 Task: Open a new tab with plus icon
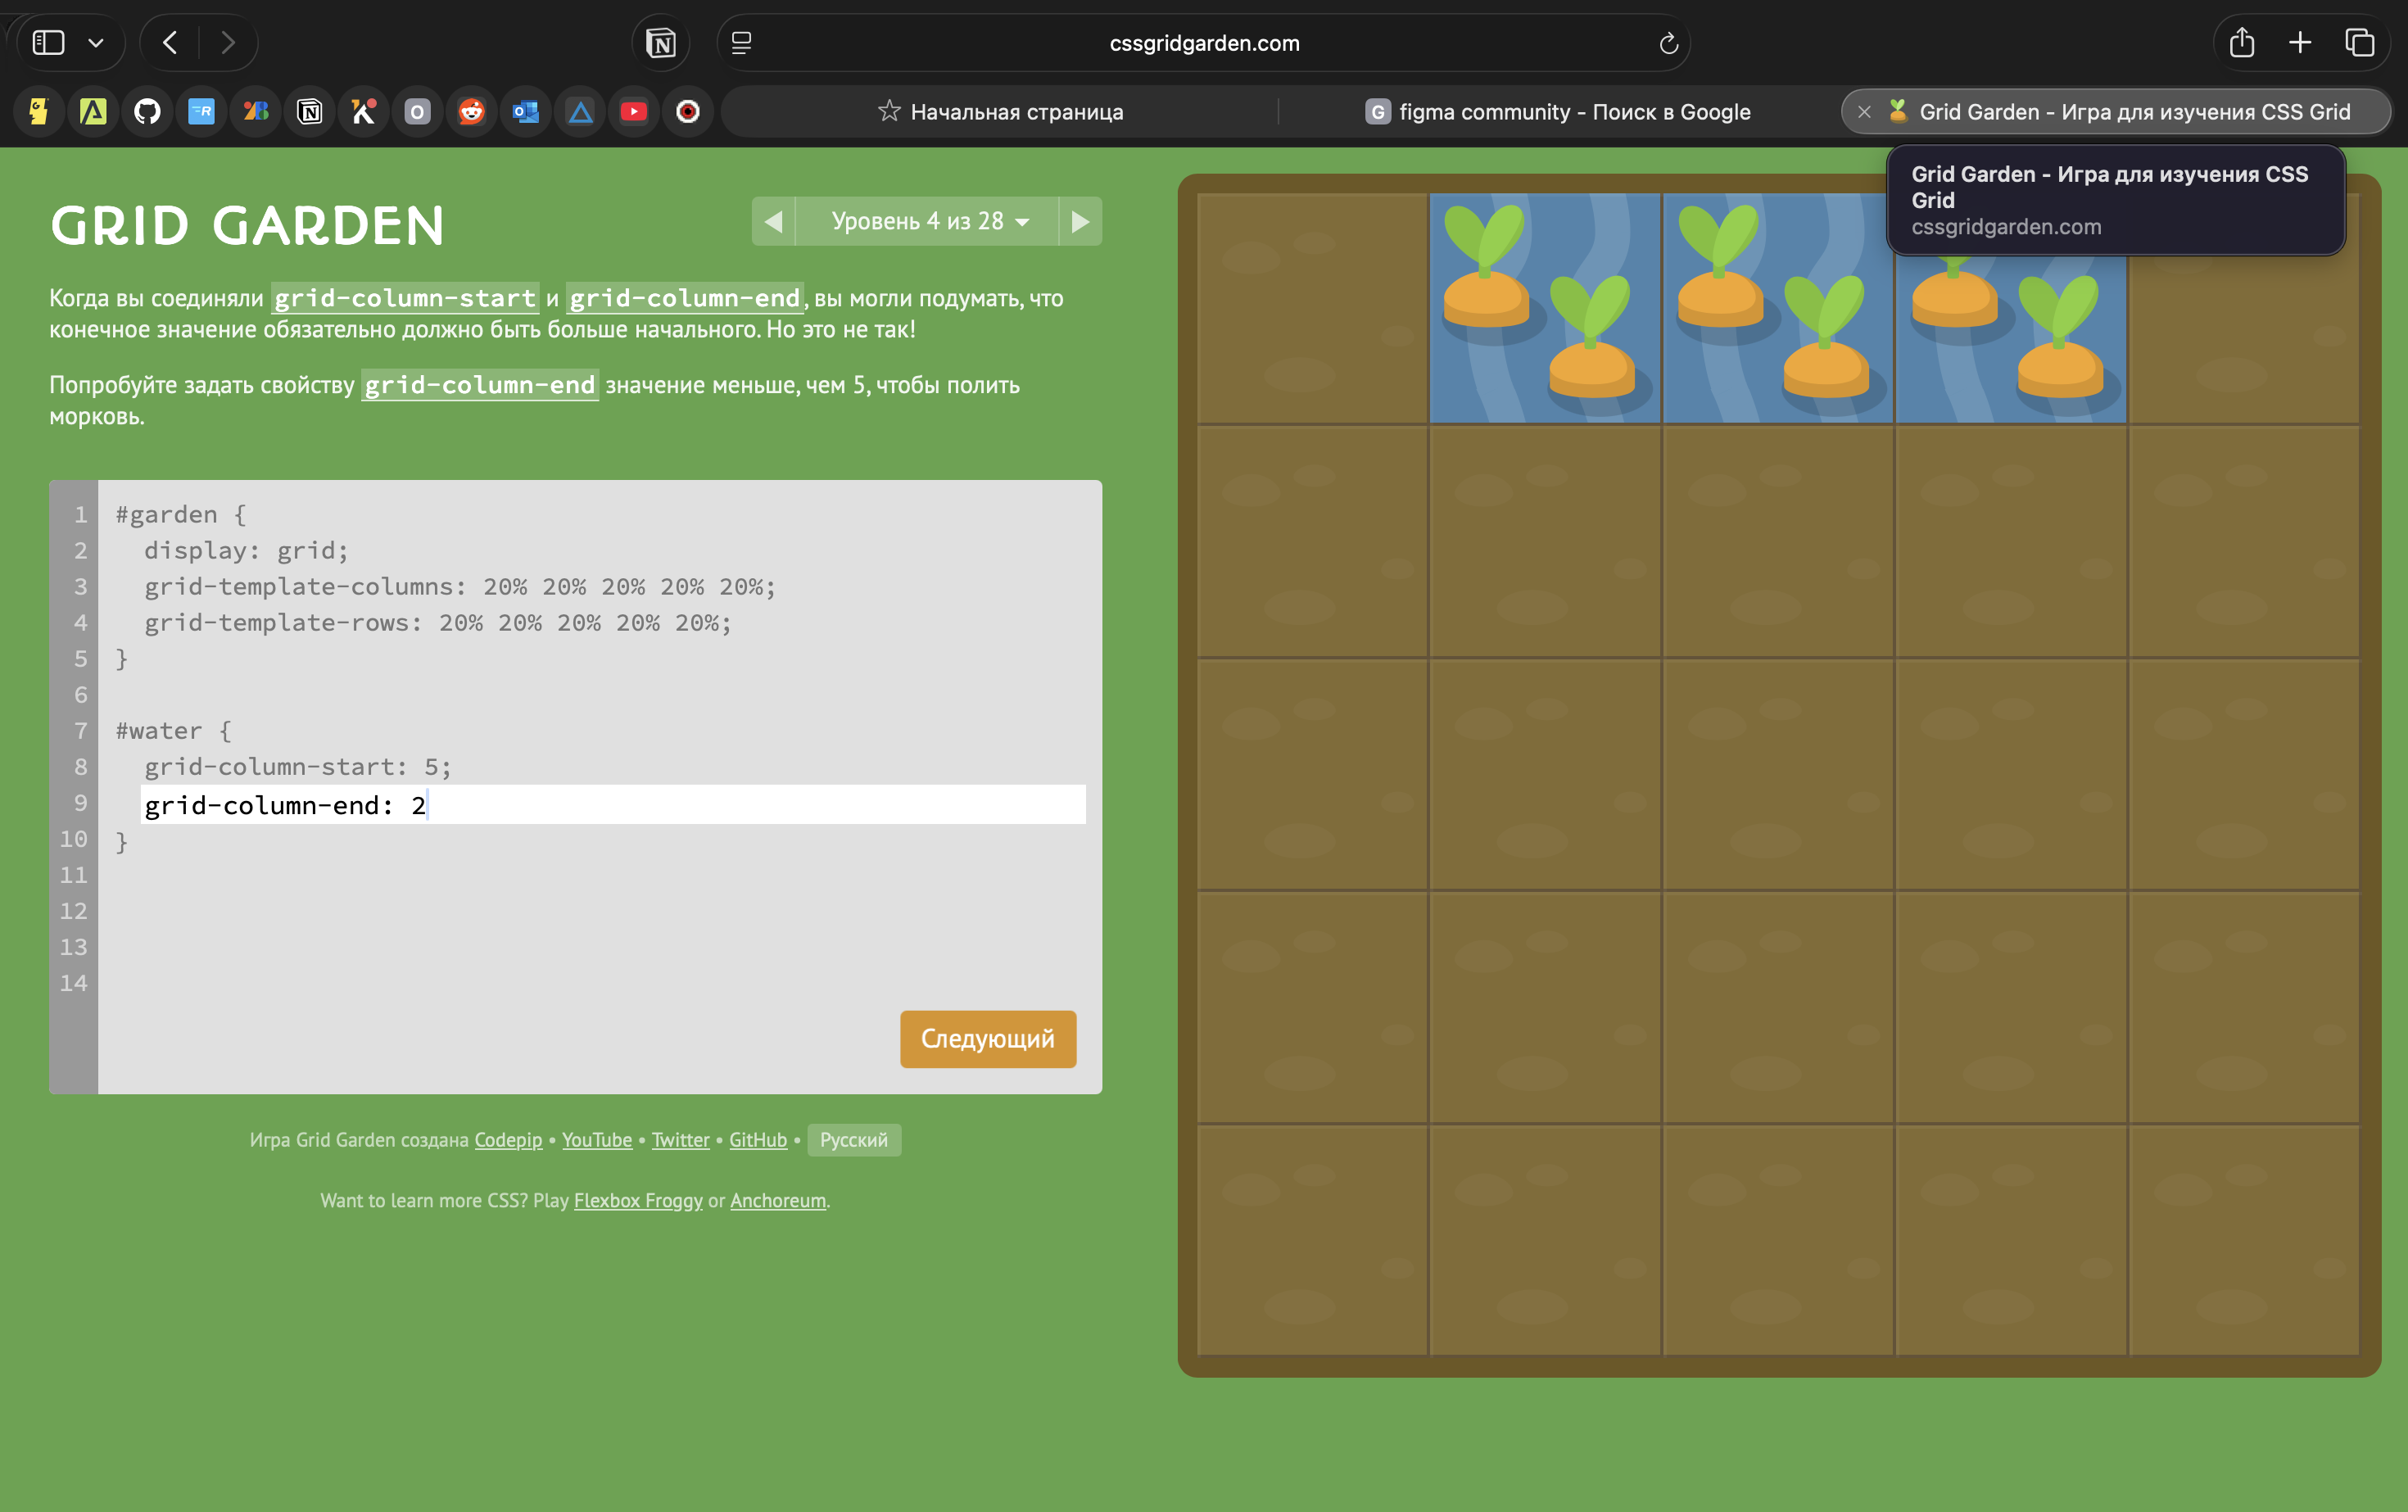(2300, 43)
